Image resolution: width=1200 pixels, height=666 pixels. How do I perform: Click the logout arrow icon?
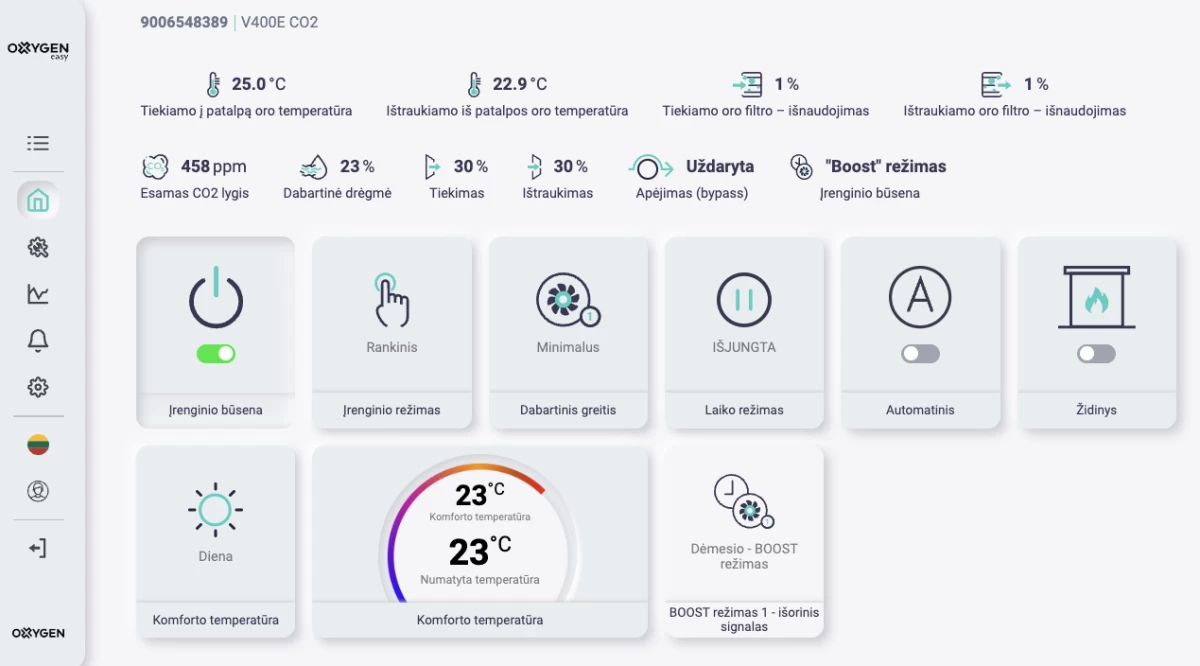[38, 548]
